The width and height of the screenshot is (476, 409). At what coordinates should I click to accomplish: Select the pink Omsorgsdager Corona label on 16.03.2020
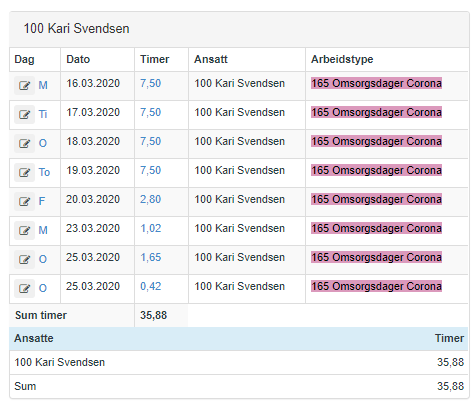point(376,83)
